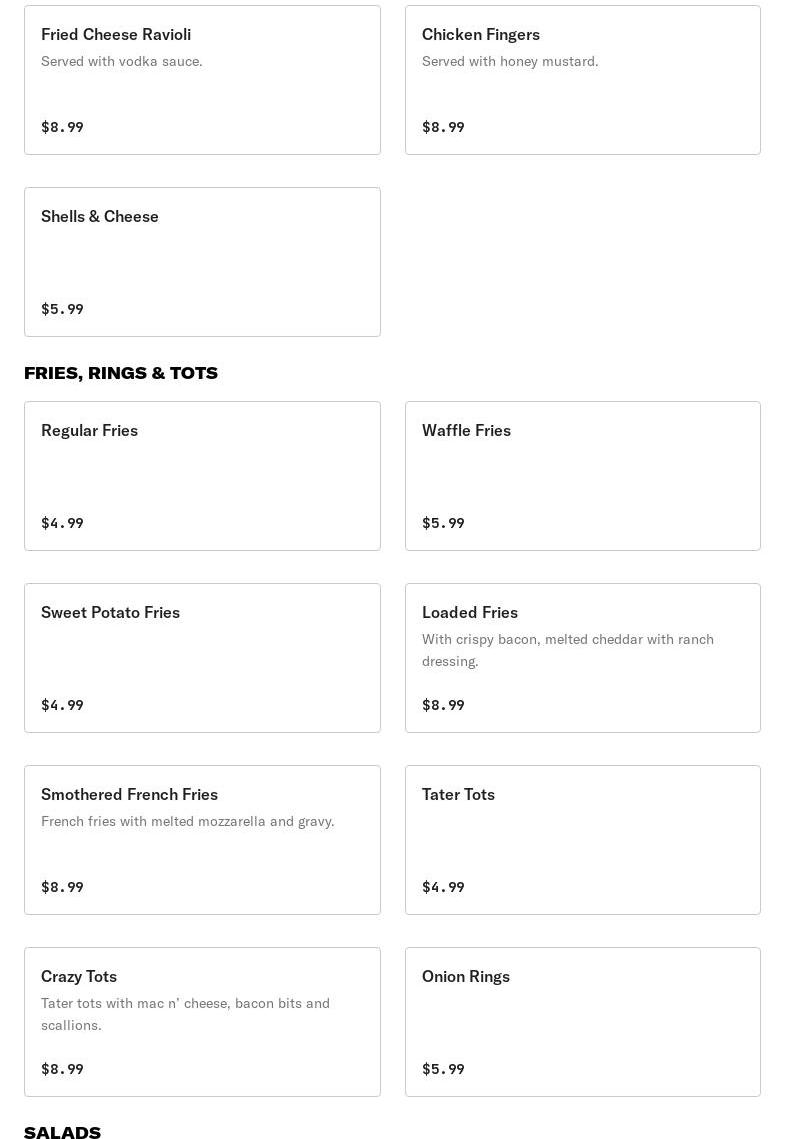Click the Smothered French Fries $8.99 price
The width and height of the screenshot is (785, 1139).
[62, 887]
